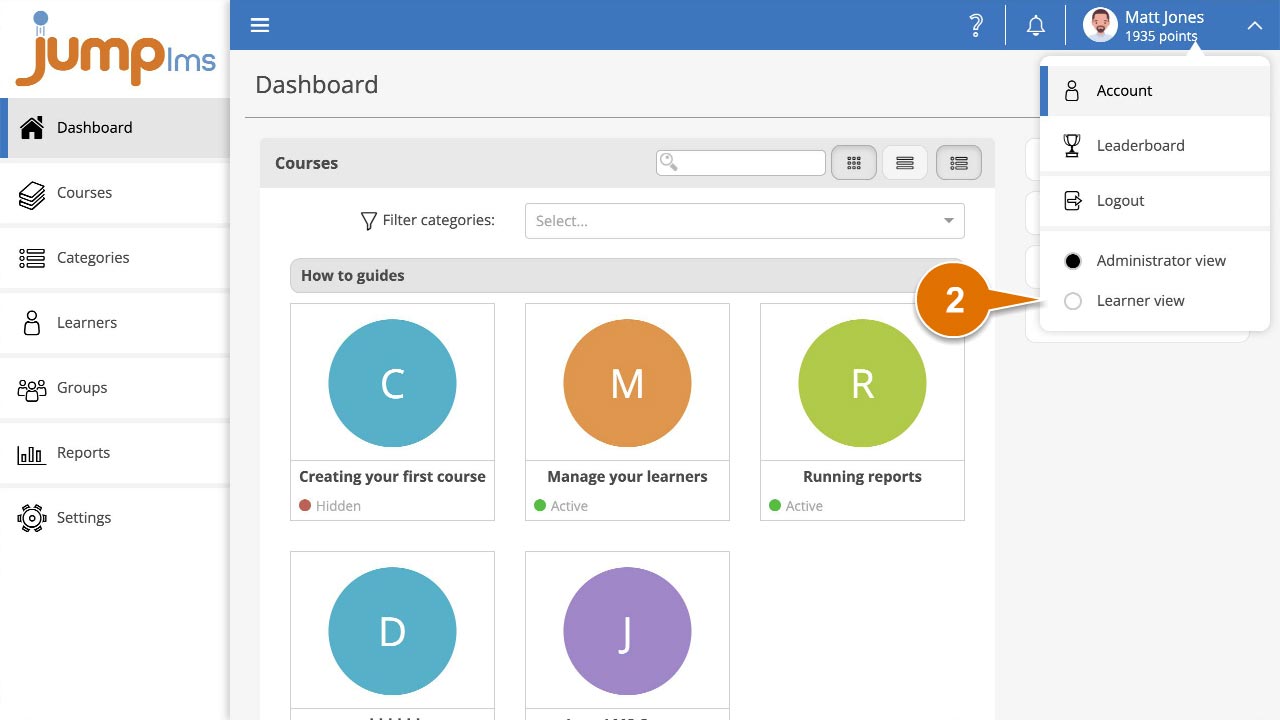
Task: Select Administrator view radio button
Action: coord(1073,261)
